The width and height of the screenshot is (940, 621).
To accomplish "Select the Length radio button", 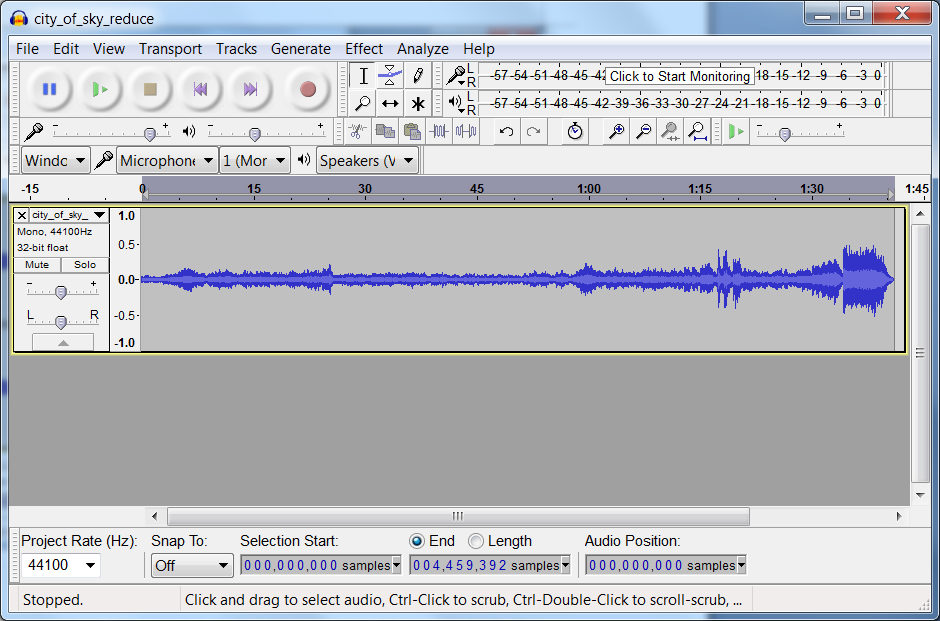I will tap(476, 541).
